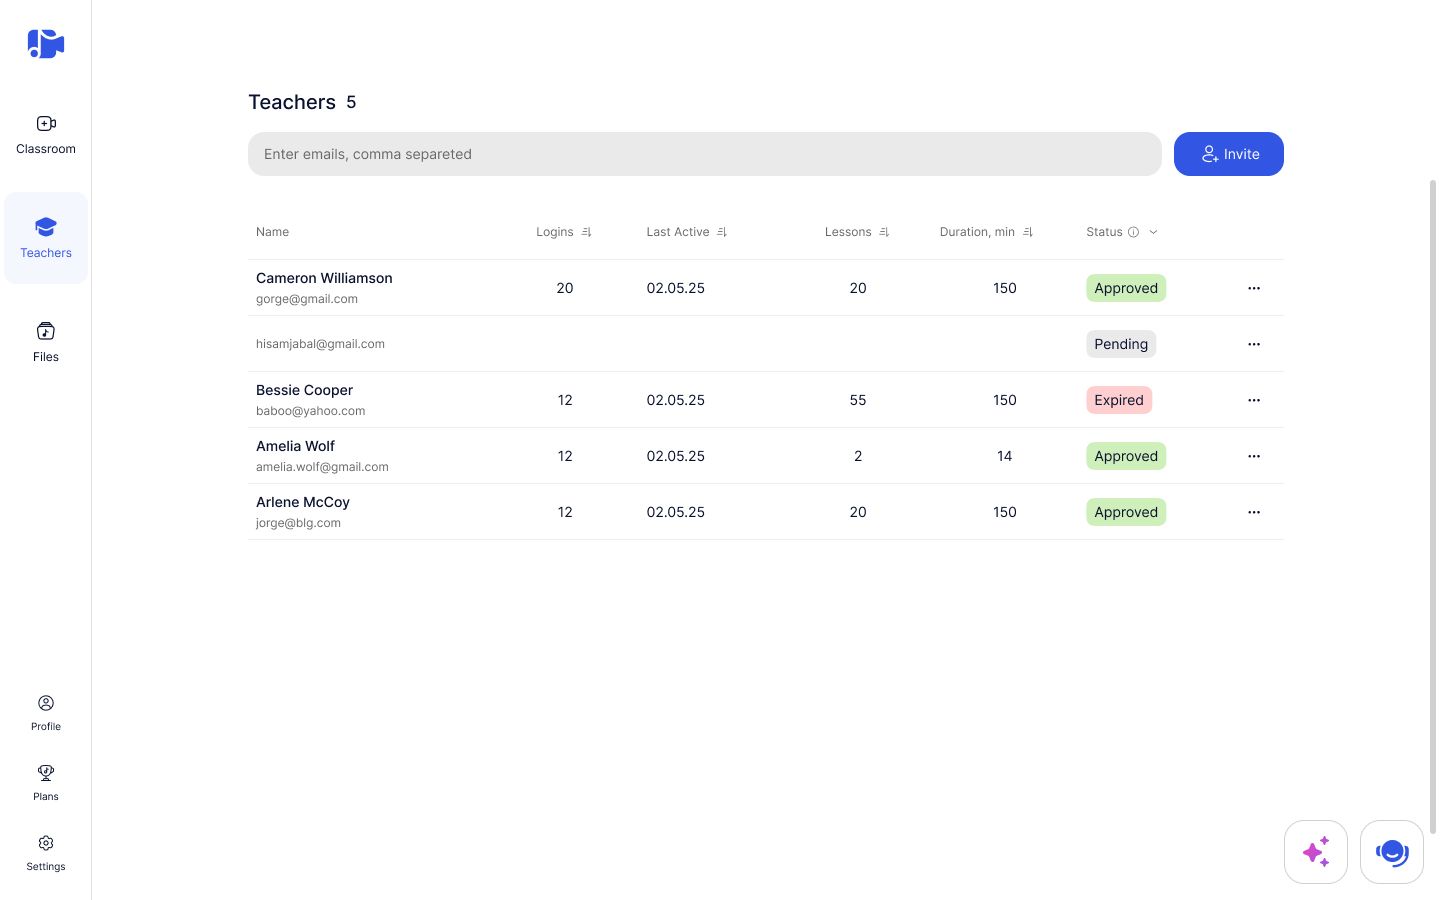Open the support chat headset icon
This screenshot has height=900, width=1440.
click(x=1392, y=852)
